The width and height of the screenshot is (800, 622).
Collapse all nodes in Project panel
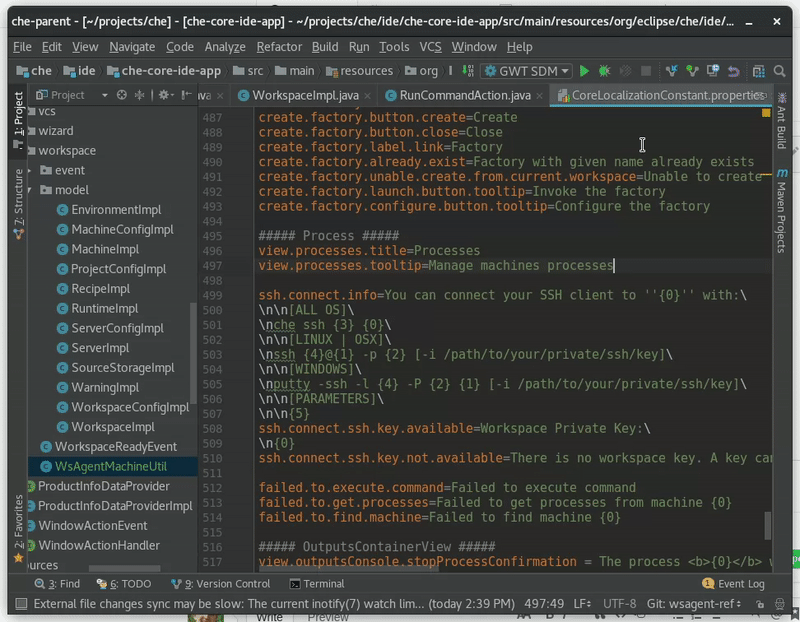[139, 95]
